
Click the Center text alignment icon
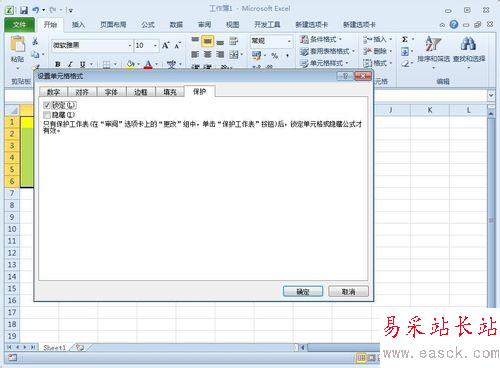207,54
